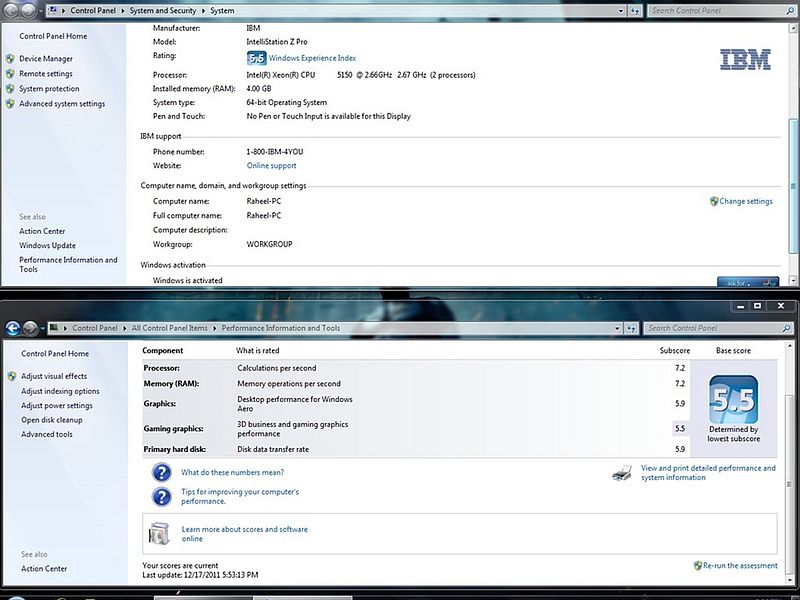The width and height of the screenshot is (800, 600).
Task: Click Performance Information and Tools breadcrumb
Action: pyautogui.click(x=281, y=328)
